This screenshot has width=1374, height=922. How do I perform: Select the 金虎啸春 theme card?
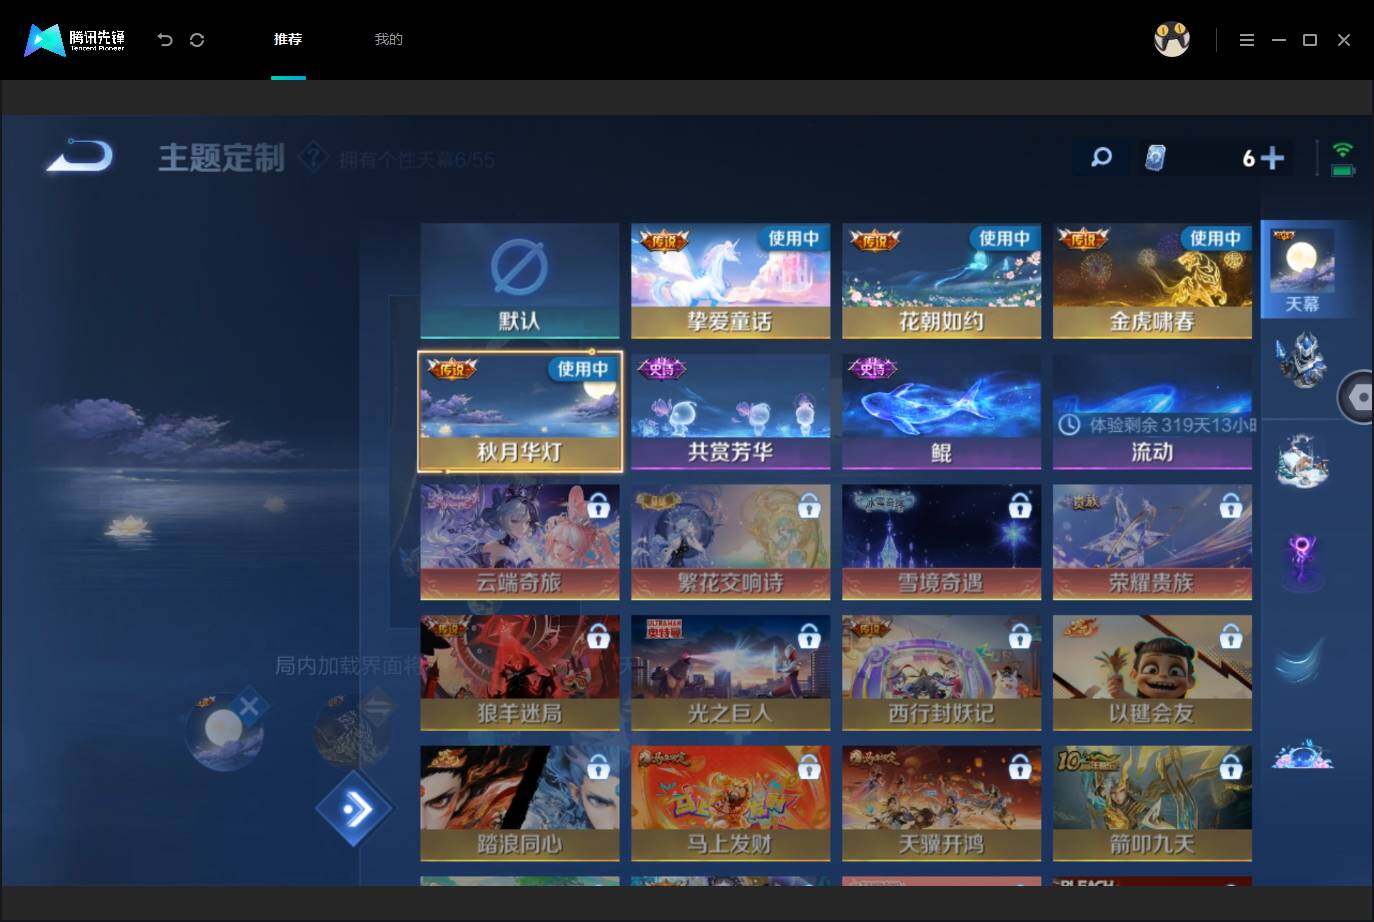(1152, 281)
